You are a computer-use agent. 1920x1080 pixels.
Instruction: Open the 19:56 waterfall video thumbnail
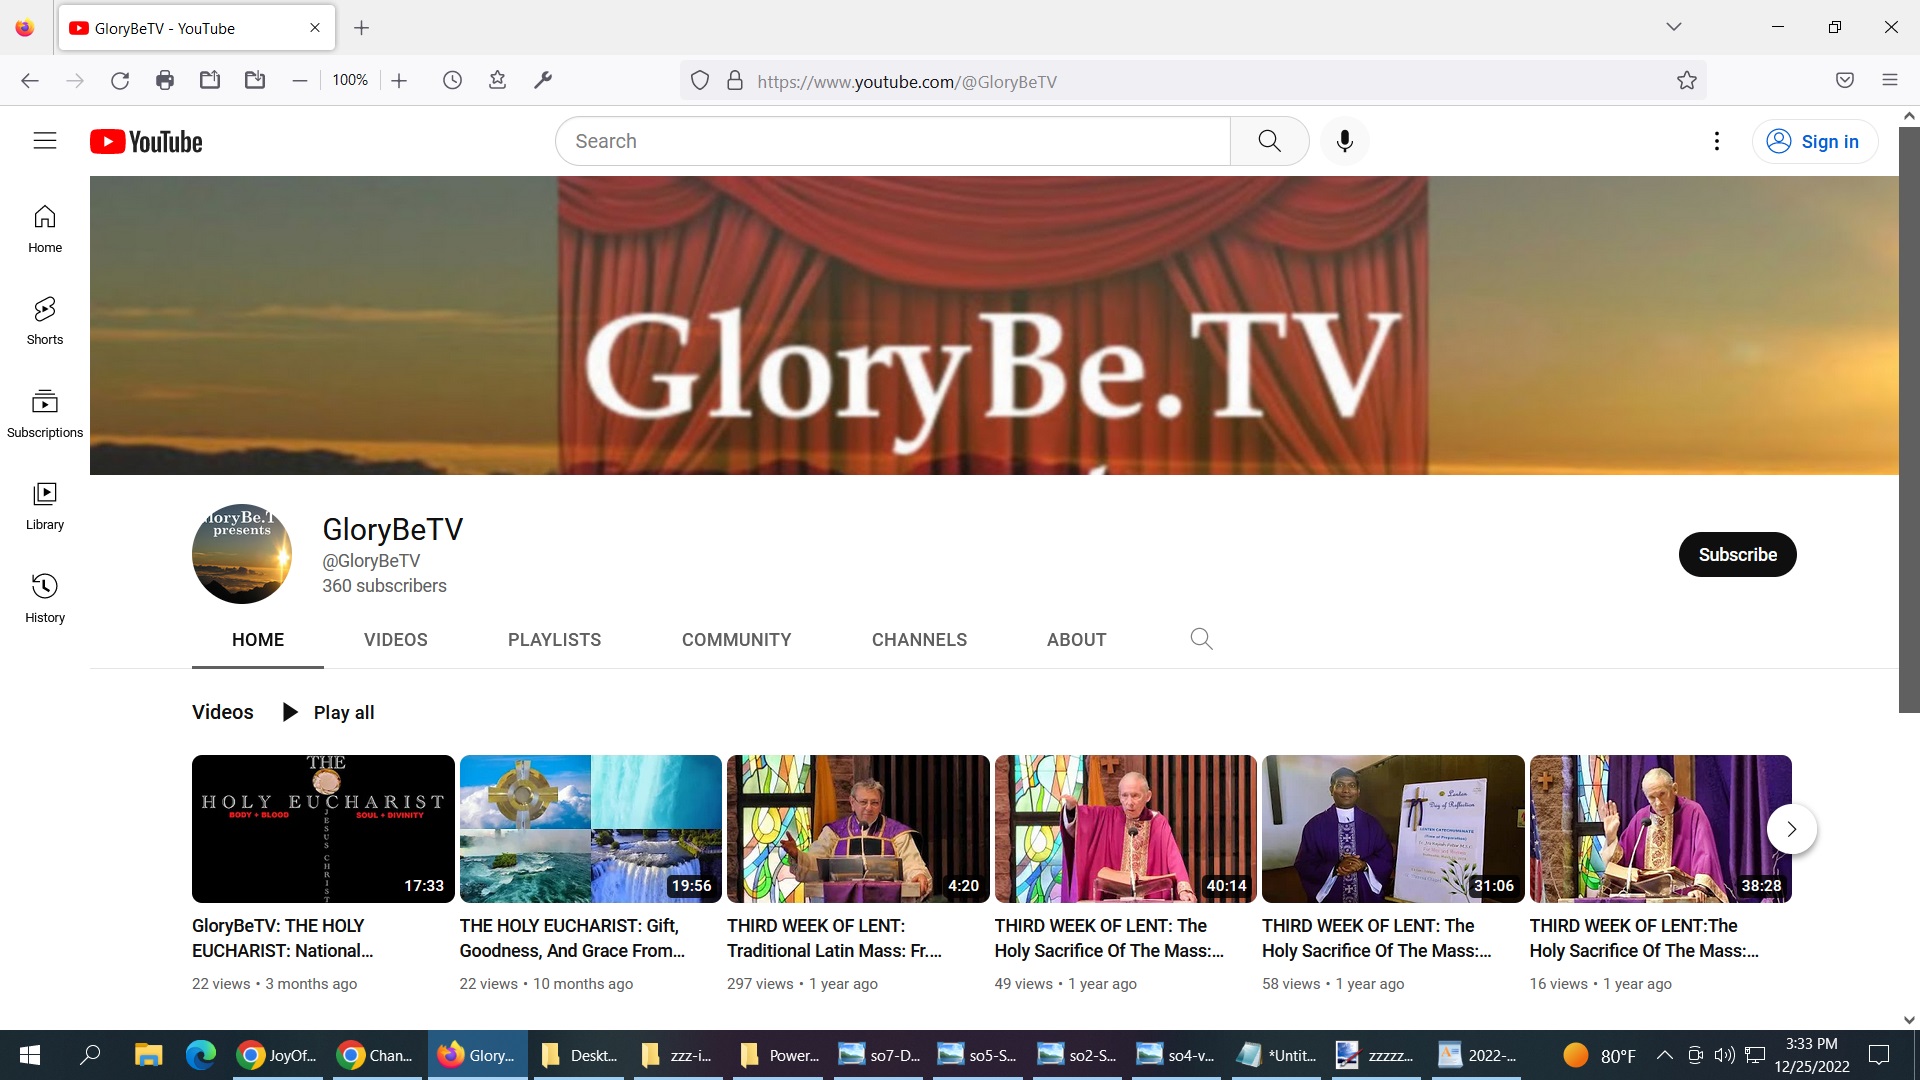point(590,829)
